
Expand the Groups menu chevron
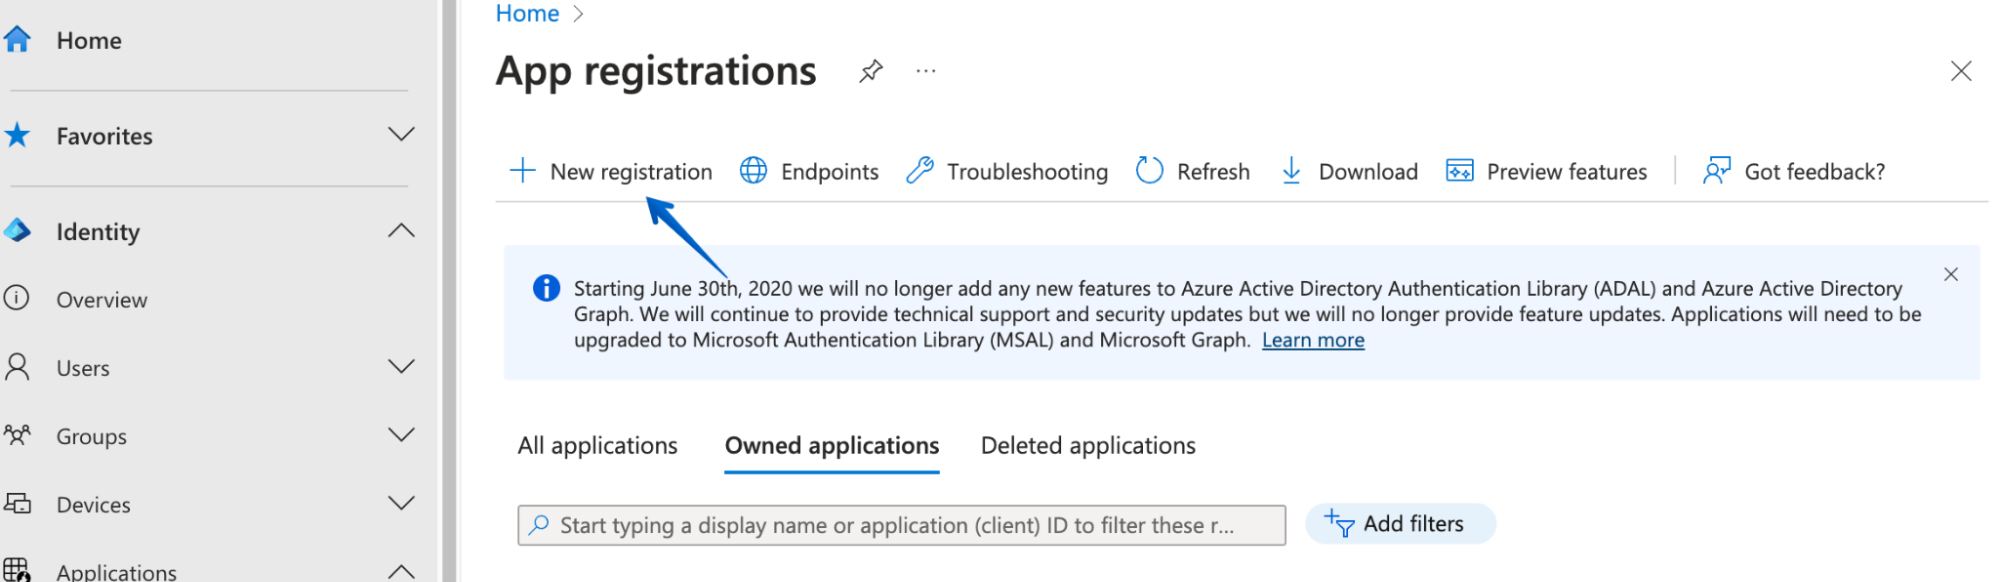point(401,435)
